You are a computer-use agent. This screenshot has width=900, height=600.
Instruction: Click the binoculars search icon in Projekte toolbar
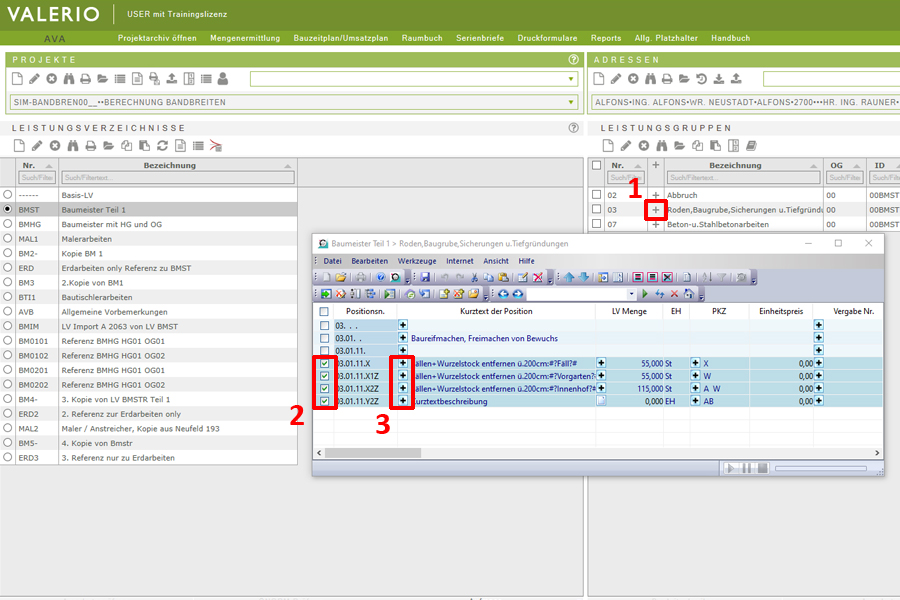pos(69,79)
